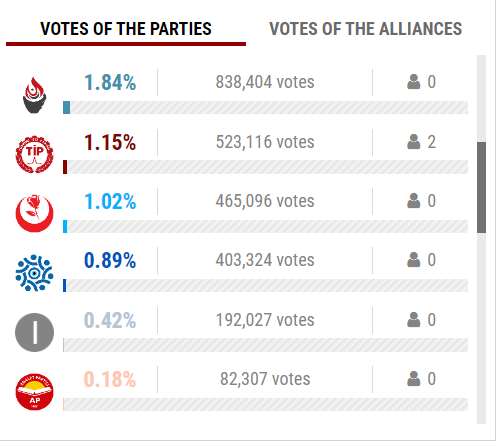The width and height of the screenshot is (496, 448).
Task: Click the 0.89% percentage label
Action: tap(110, 260)
